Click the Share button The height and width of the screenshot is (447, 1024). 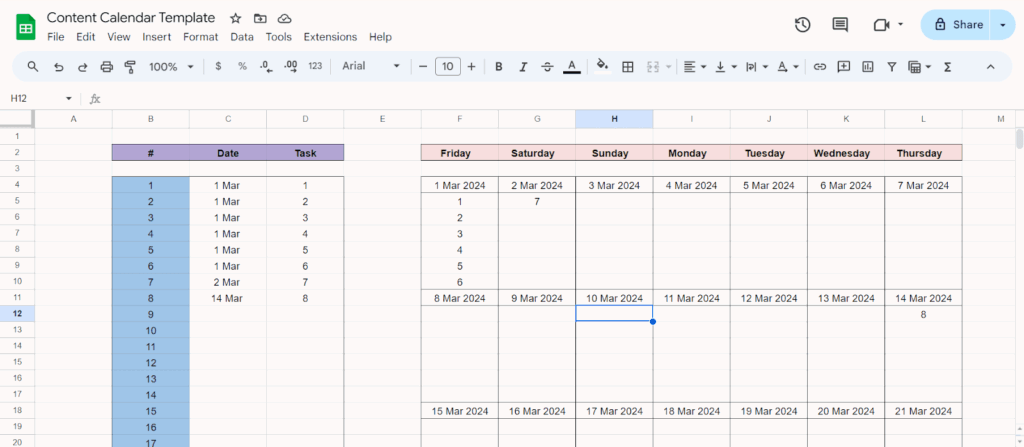pyautogui.click(x=956, y=25)
